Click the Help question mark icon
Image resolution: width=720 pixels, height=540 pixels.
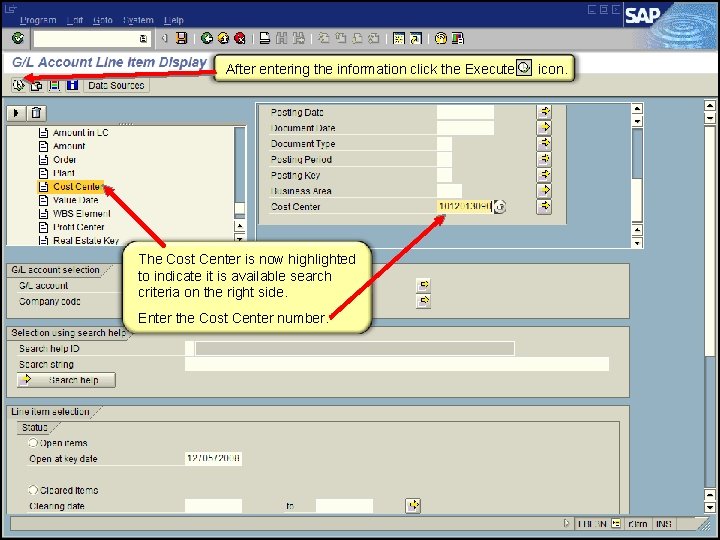[440, 38]
